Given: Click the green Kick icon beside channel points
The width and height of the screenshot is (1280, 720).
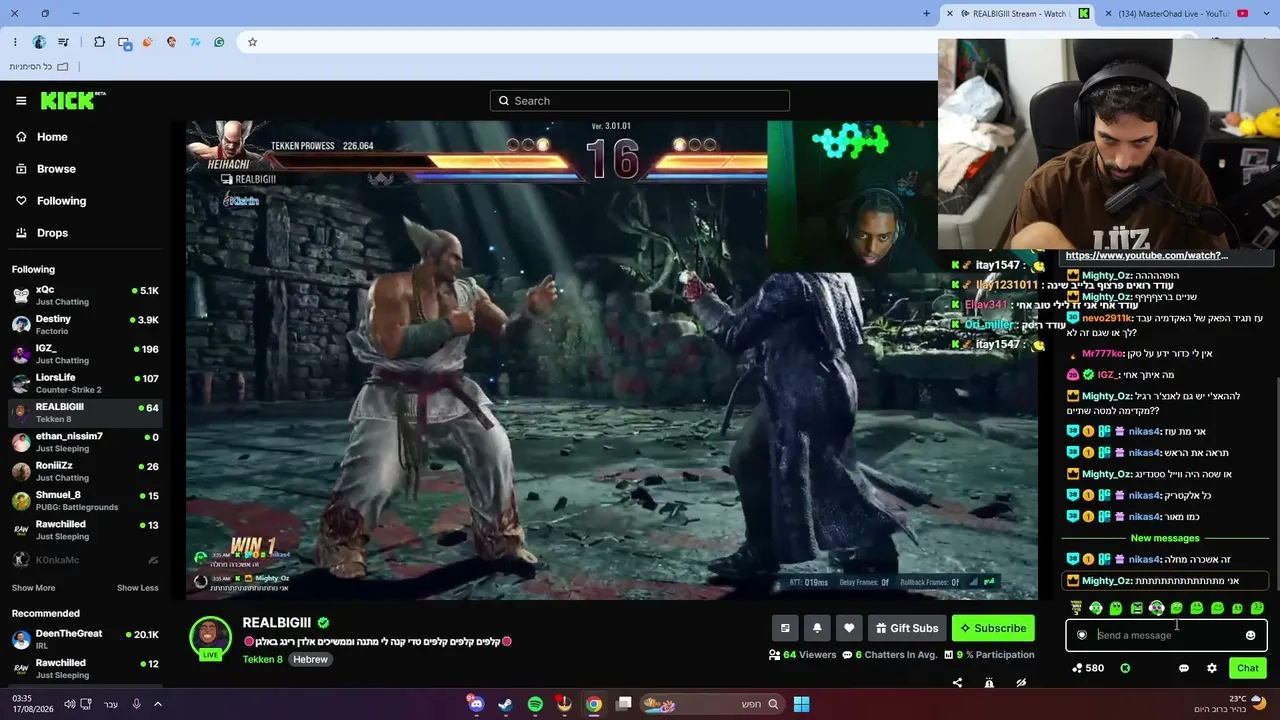Looking at the screenshot, I should coord(1125,668).
